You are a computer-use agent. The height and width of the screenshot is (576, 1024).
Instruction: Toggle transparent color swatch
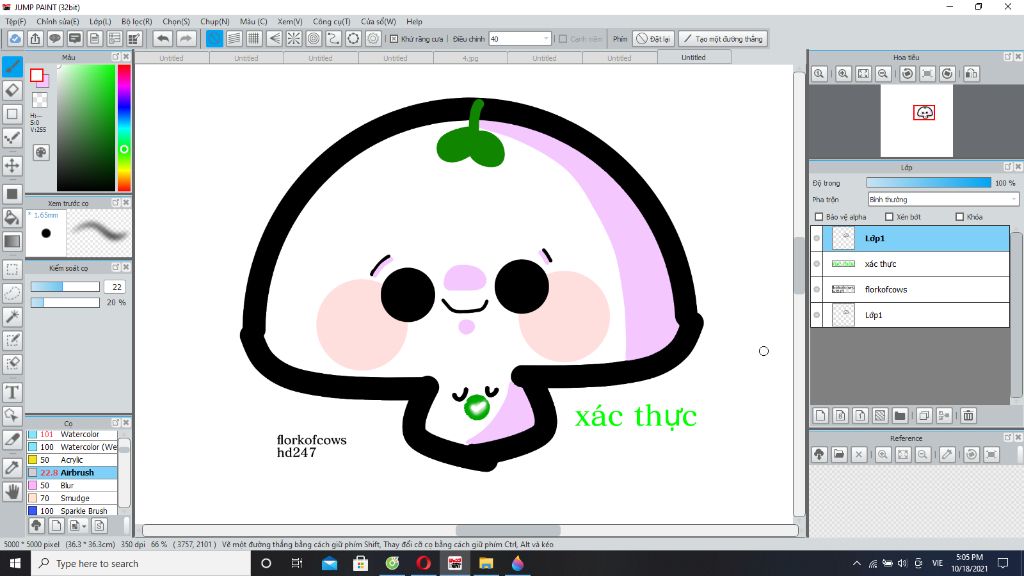point(40,100)
